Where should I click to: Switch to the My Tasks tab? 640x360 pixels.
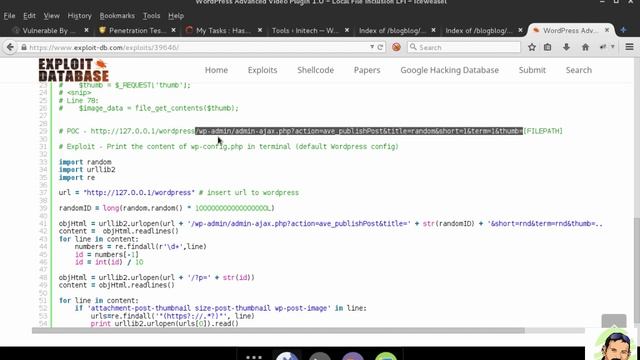click(x=223, y=31)
